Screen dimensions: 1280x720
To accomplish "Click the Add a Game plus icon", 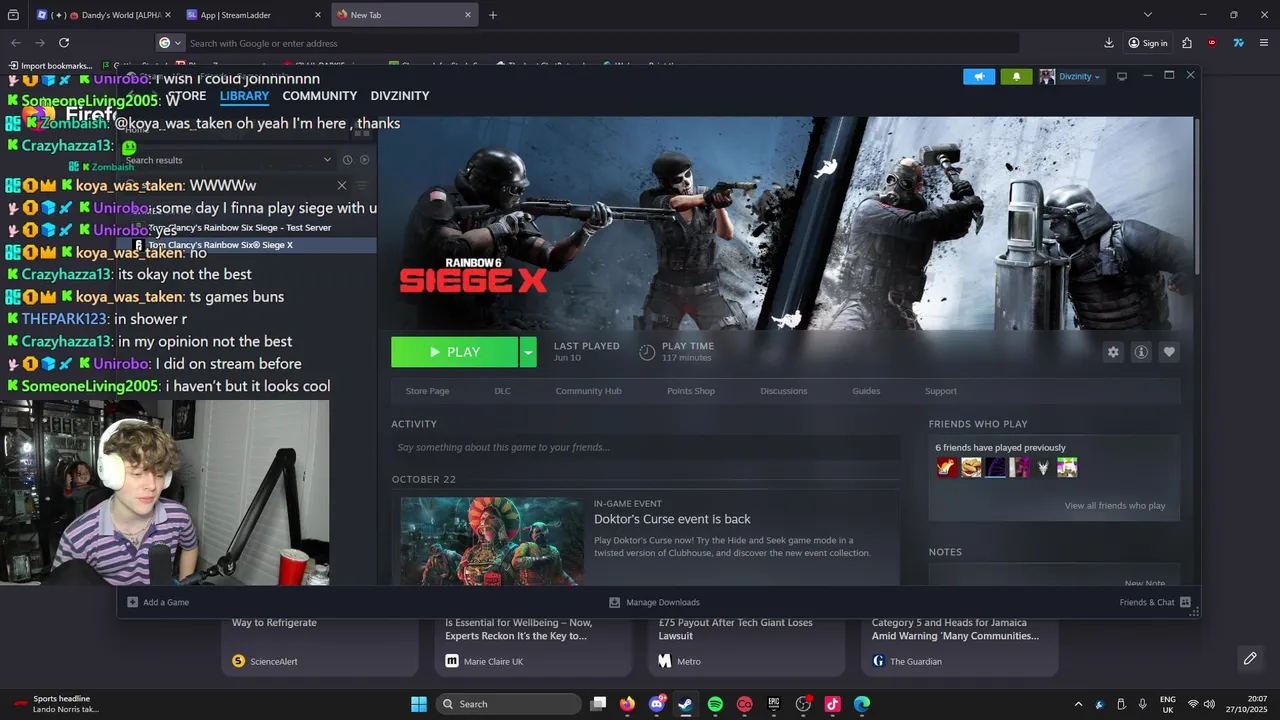I will pyautogui.click(x=132, y=602).
